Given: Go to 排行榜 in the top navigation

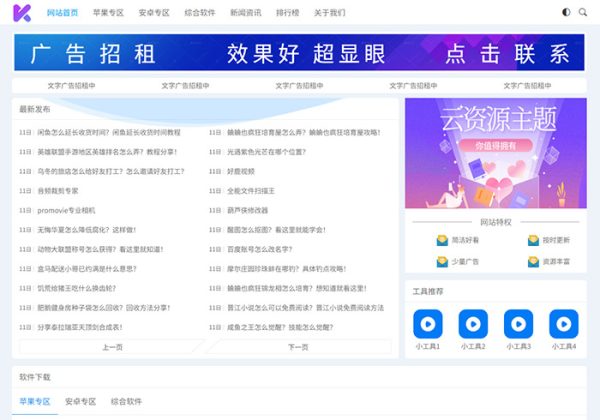Looking at the screenshot, I should [x=289, y=13].
